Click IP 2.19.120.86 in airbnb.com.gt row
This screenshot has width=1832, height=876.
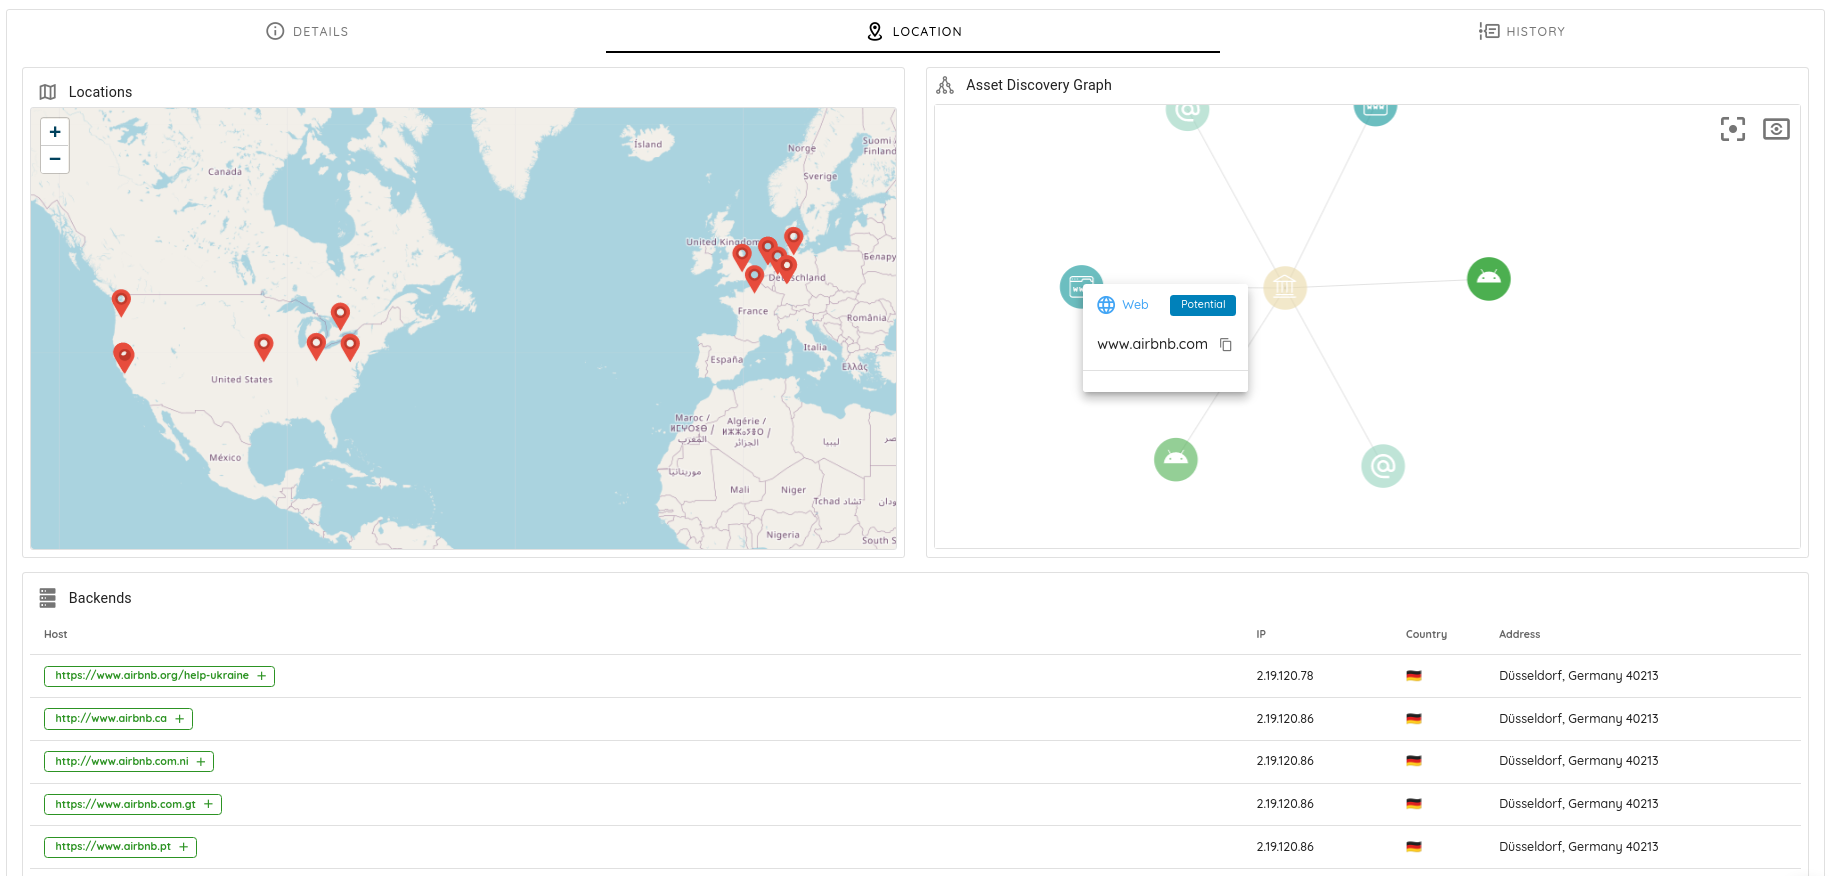coord(1285,804)
